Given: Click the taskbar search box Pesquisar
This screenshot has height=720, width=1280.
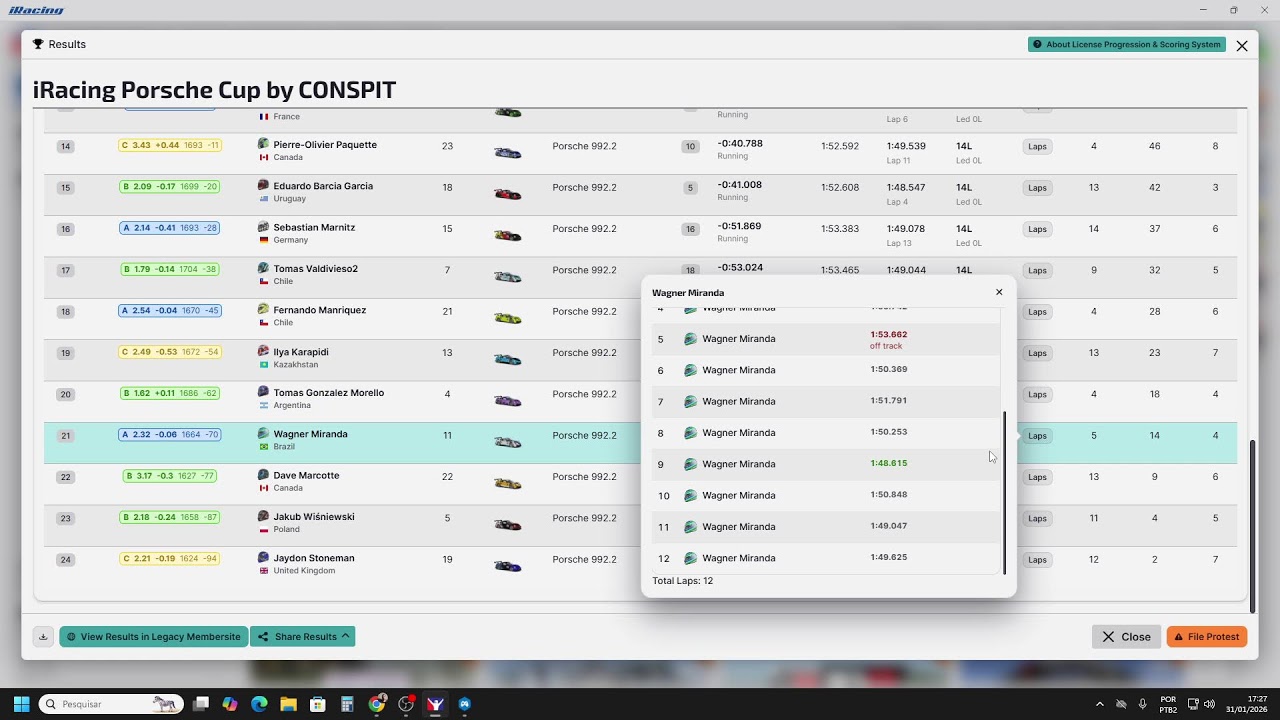Looking at the screenshot, I should click(111, 704).
